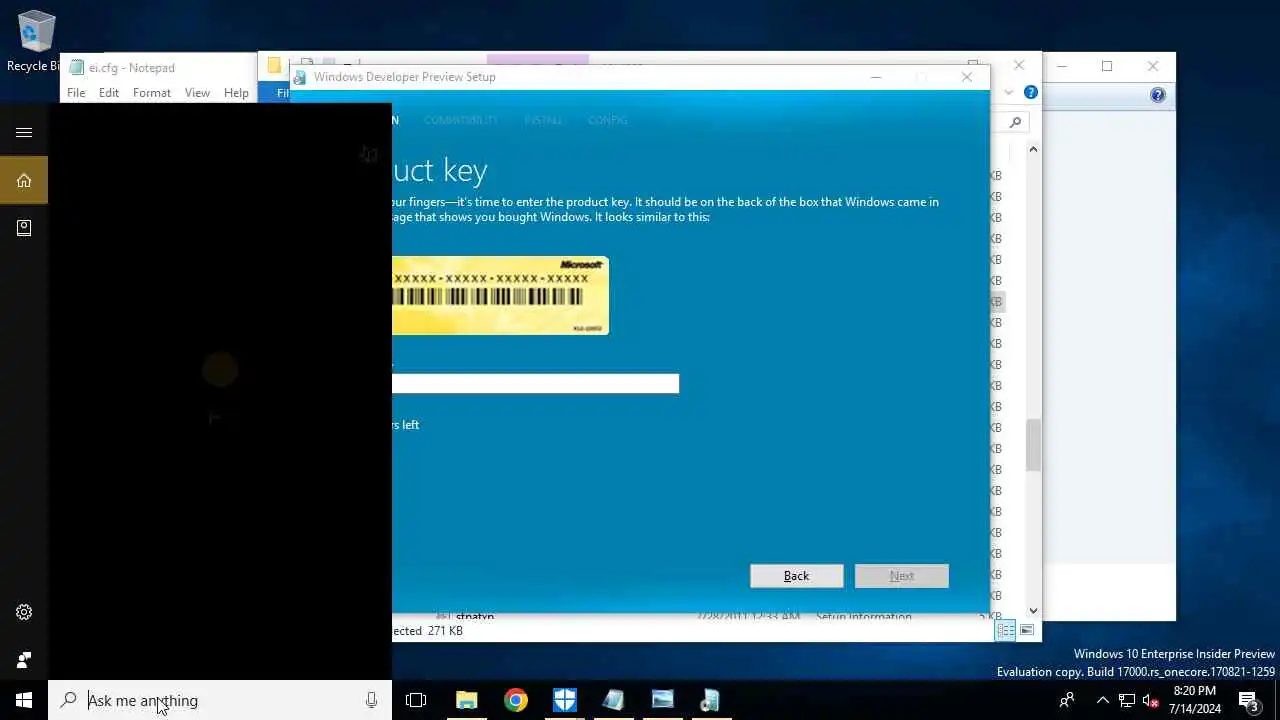Switch to the Setup disc taskbar icon

tap(710, 700)
